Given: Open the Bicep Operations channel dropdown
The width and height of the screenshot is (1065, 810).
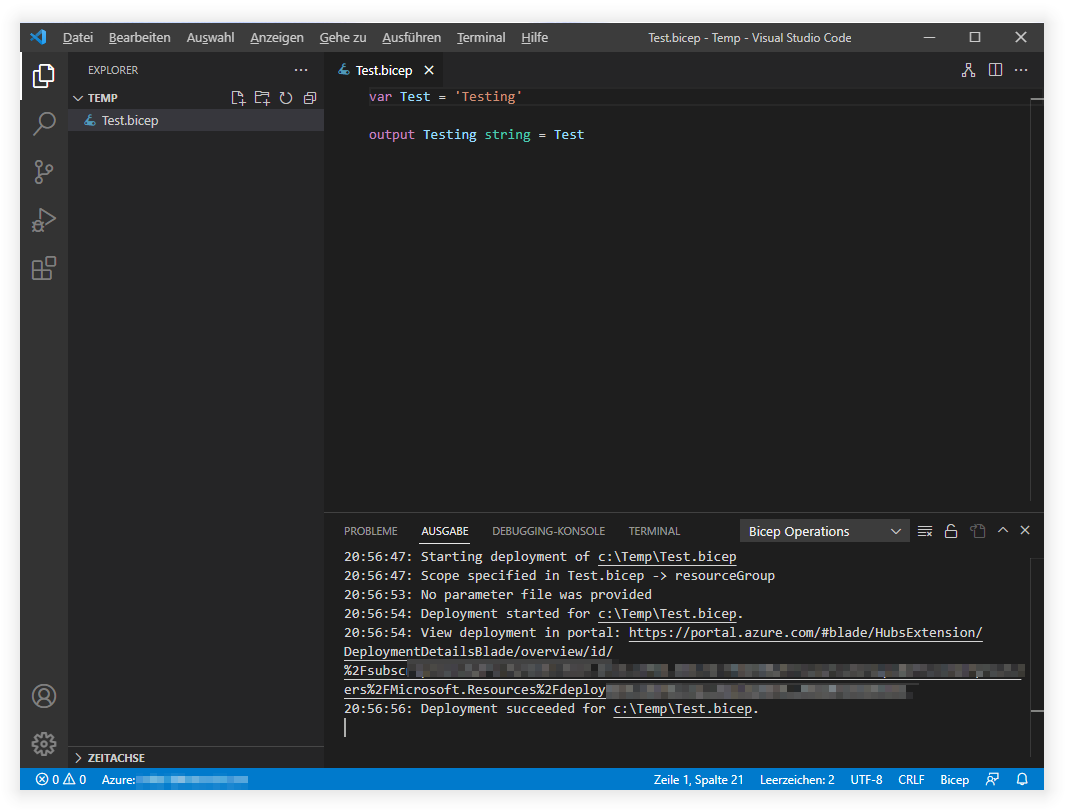Looking at the screenshot, I should [824, 531].
